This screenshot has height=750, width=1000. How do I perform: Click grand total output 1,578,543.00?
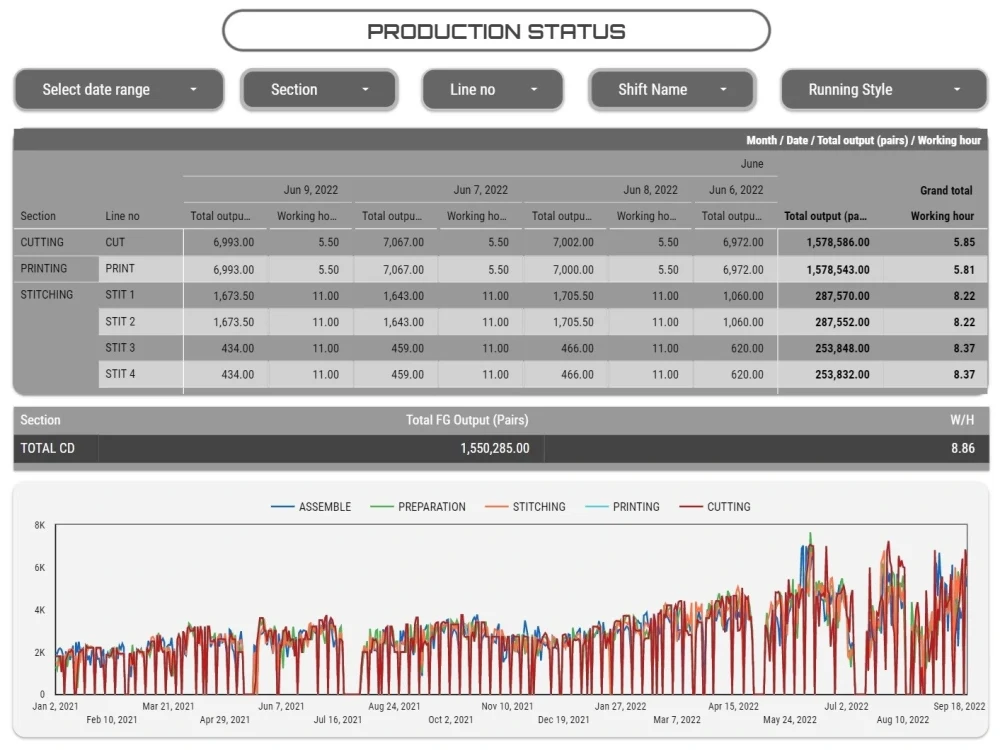tap(837, 269)
